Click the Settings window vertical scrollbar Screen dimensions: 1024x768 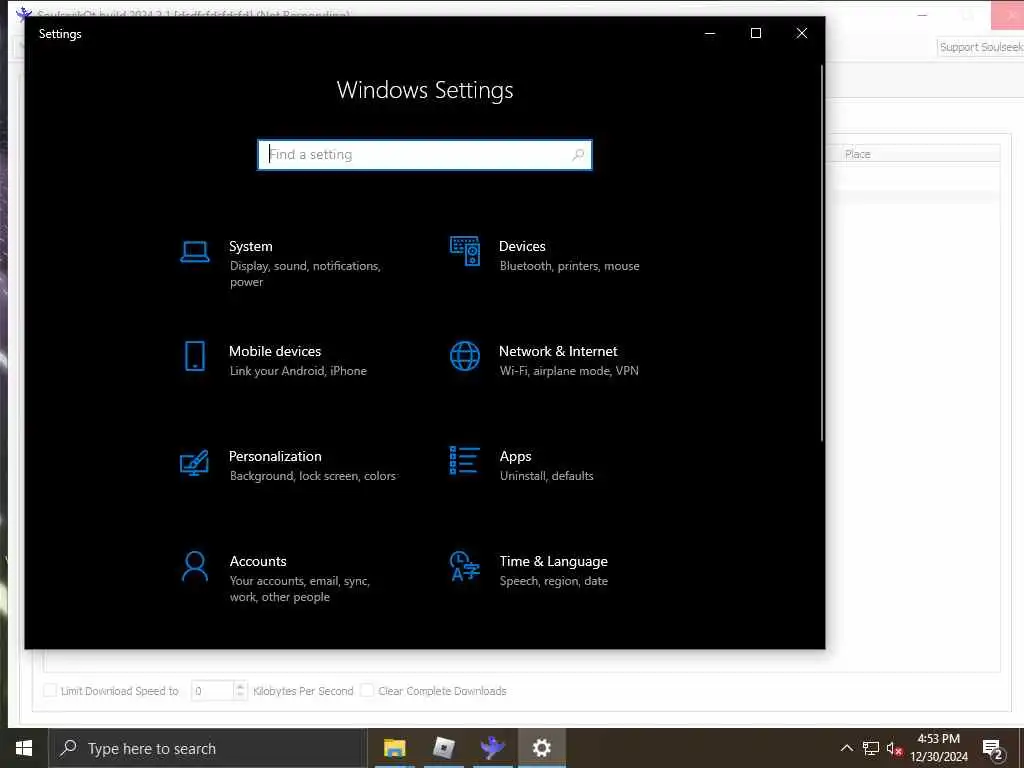pyautogui.click(x=822, y=253)
